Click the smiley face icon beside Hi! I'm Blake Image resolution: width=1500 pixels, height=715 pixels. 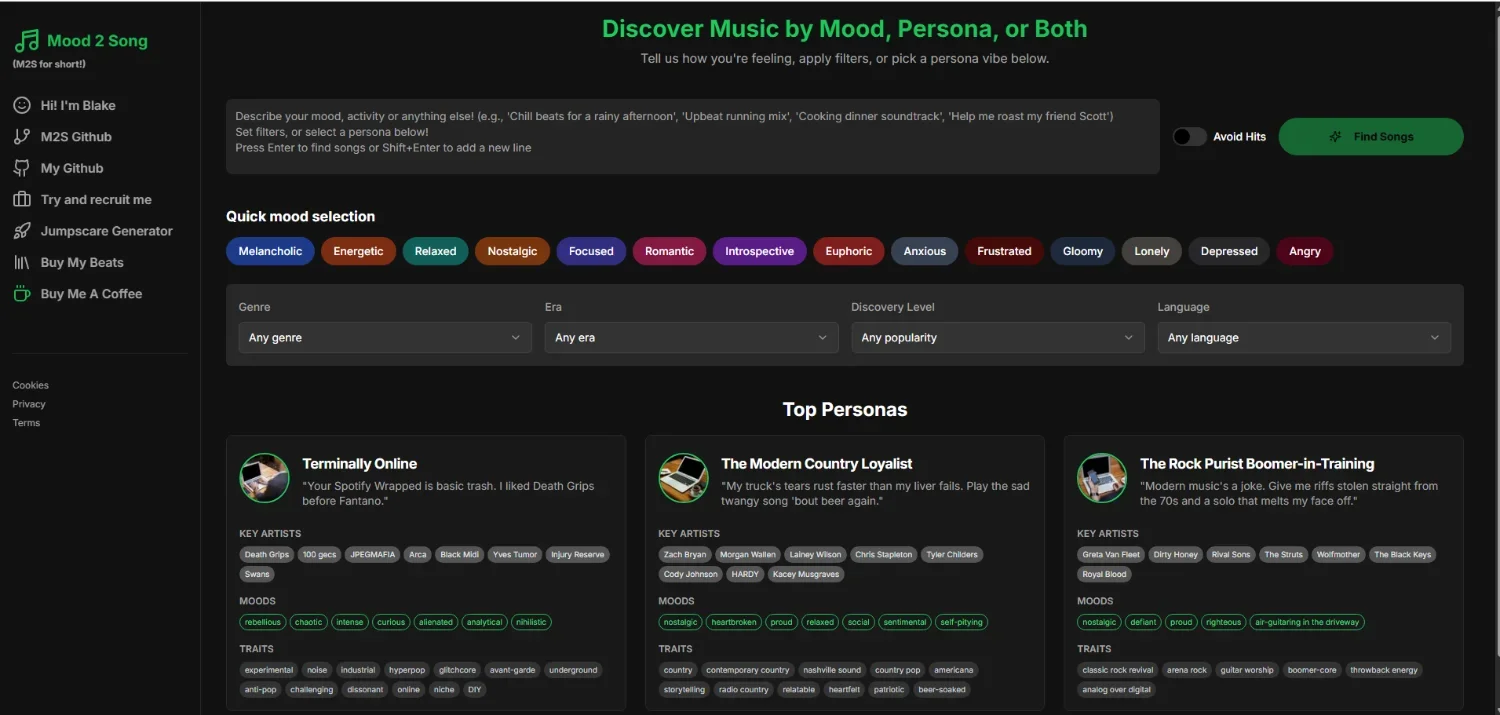point(21,105)
